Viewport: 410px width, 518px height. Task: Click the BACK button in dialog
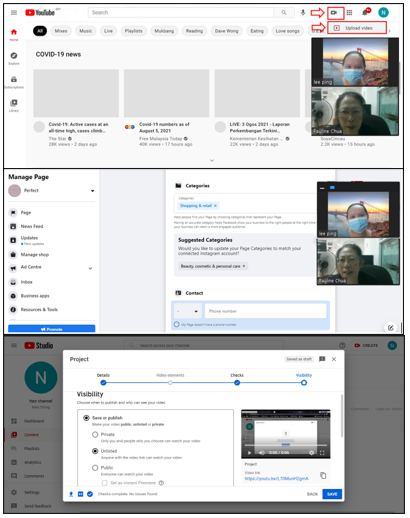click(x=312, y=494)
